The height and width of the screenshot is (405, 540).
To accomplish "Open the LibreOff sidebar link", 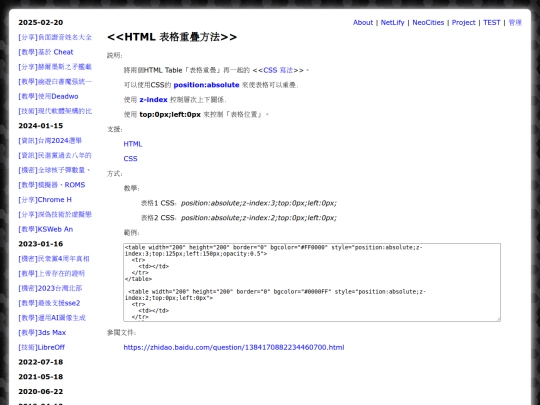I will [42, 347].
